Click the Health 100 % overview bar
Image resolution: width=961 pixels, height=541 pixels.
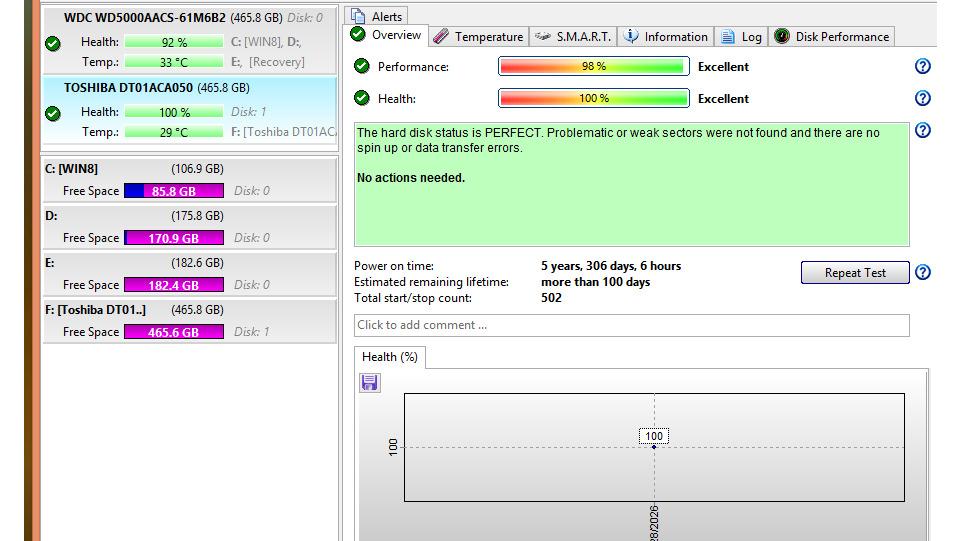pyautogui.click(x=593, y=98)
